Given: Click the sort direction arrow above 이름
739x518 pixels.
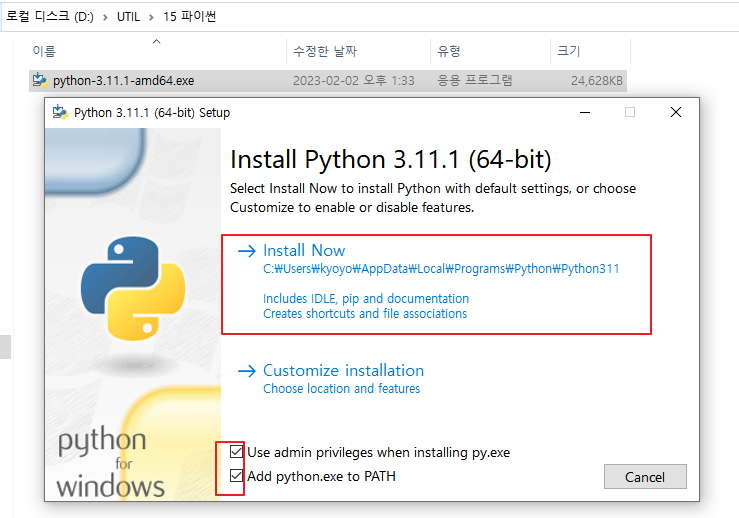Looking at the screenshot, I should point(156,41).
